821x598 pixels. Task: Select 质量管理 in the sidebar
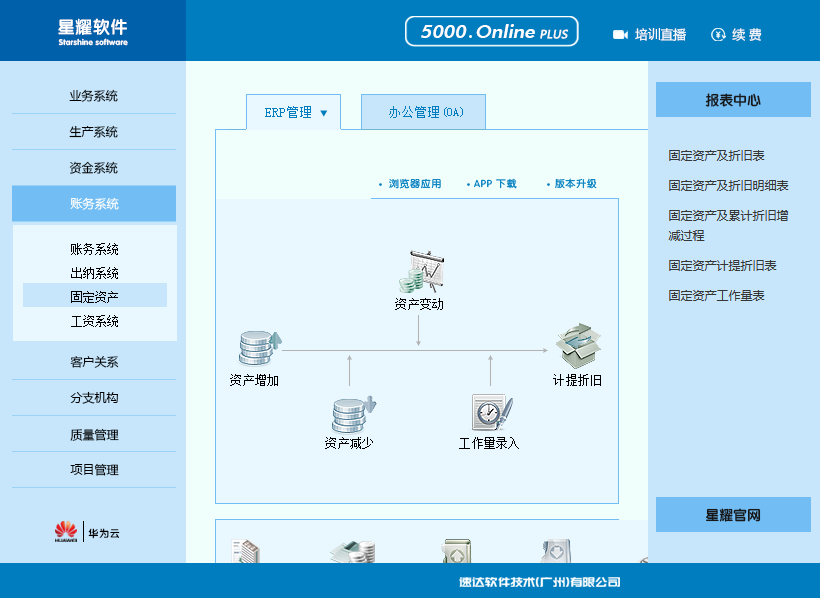point(94,435)
